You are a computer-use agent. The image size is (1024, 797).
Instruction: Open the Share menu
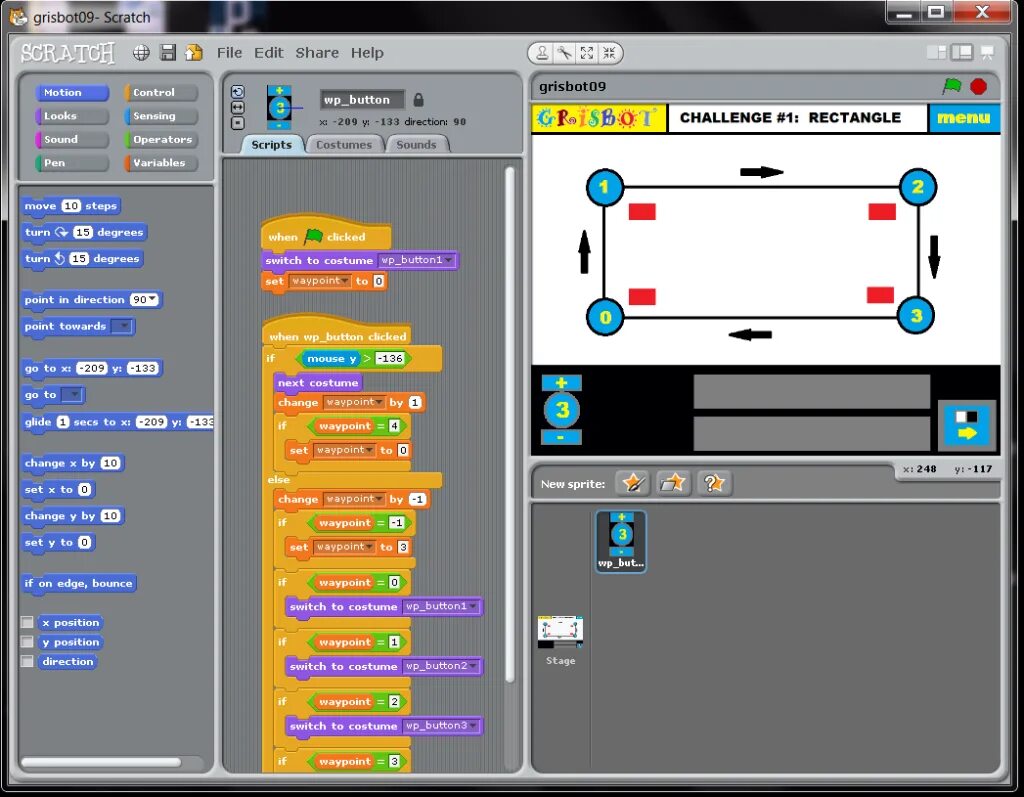[317, 53]
